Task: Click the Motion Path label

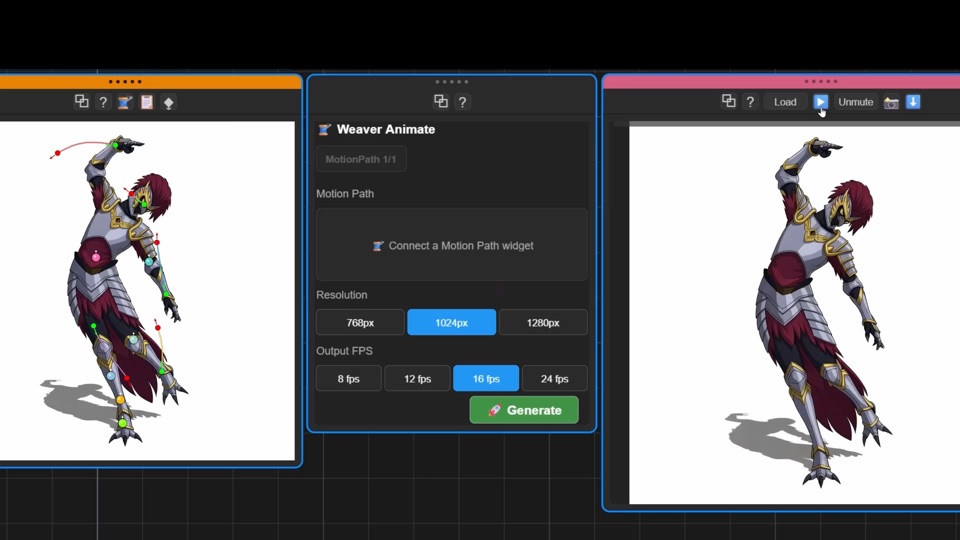Action: 345,193
